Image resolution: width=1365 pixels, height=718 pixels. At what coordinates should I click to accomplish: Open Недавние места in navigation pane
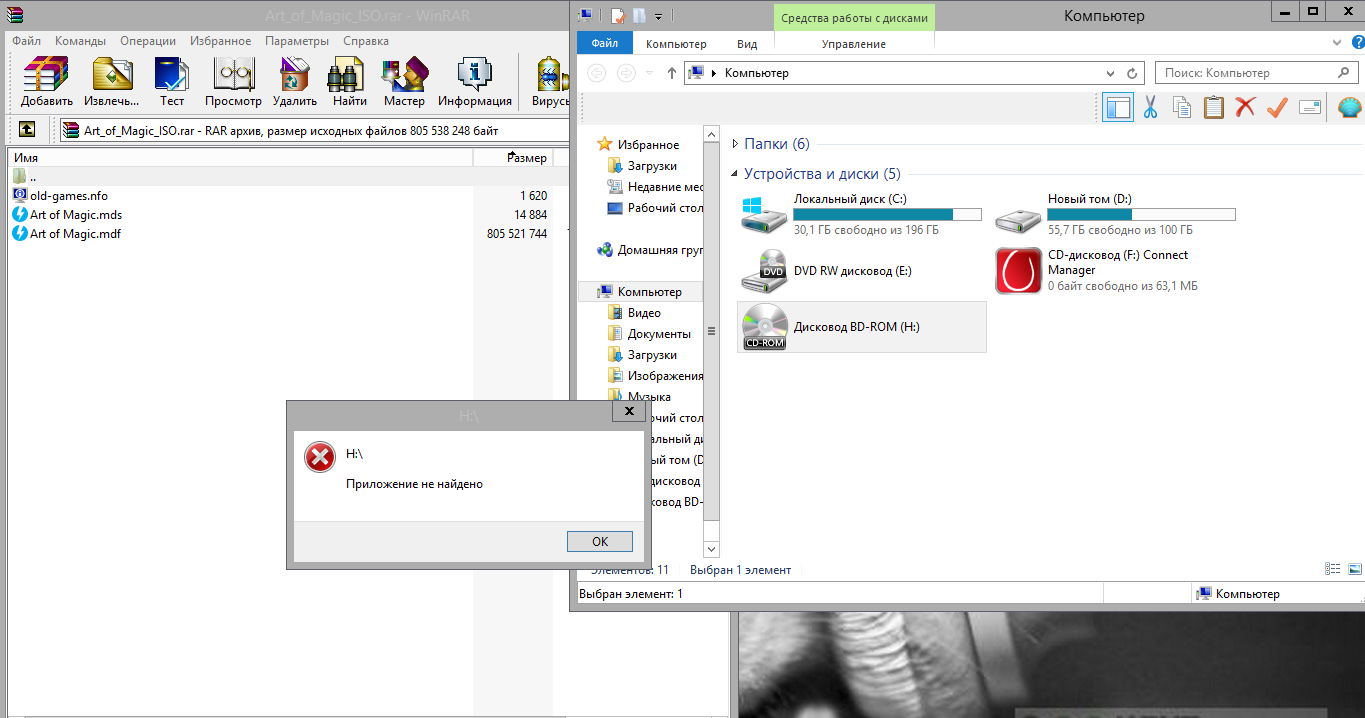(x=655, y=187)
